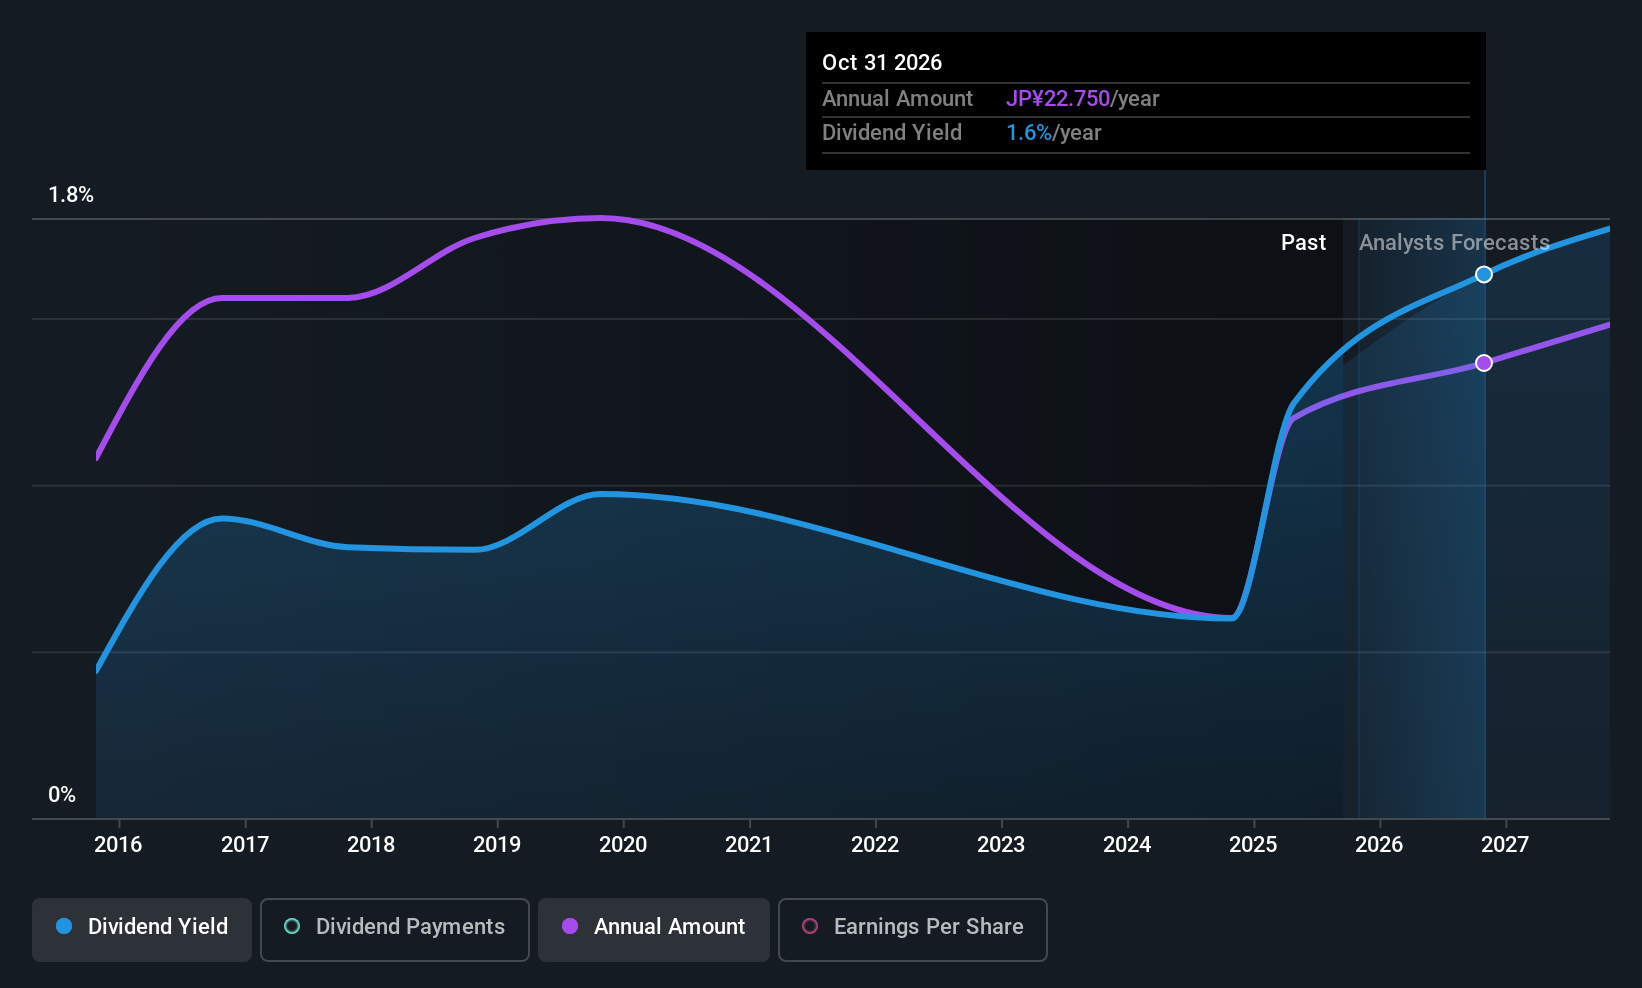This screenshot has width=1642, height=988.
Task: Click the Past label on the chart
Action: 1303,243
